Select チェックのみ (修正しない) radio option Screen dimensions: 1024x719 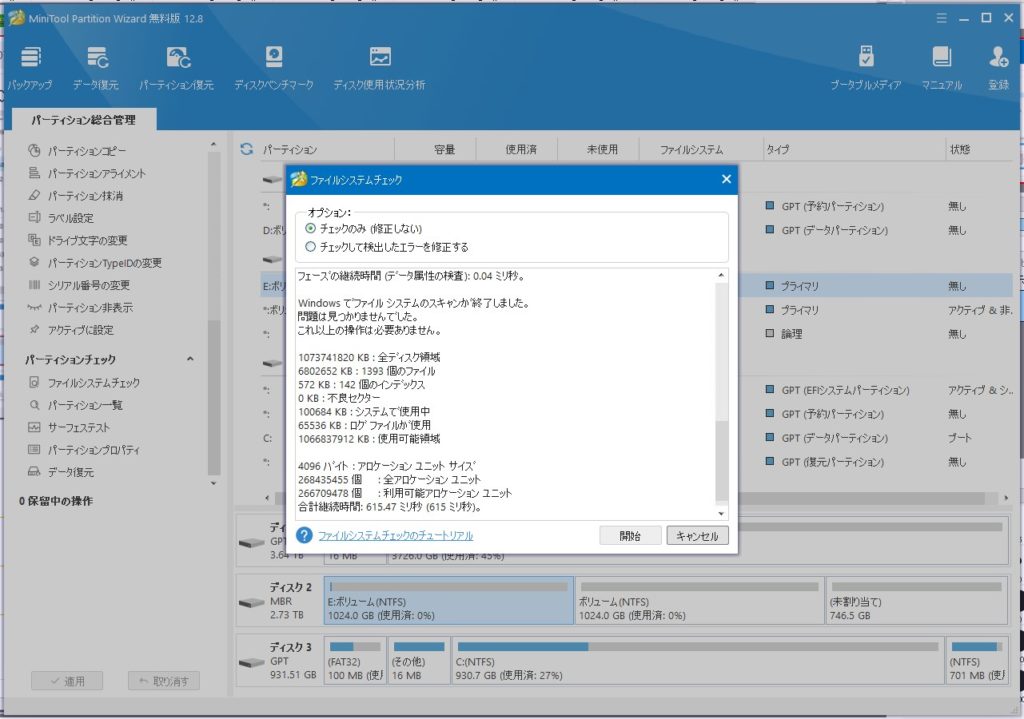pyautogui.click(x=311, y=228)
